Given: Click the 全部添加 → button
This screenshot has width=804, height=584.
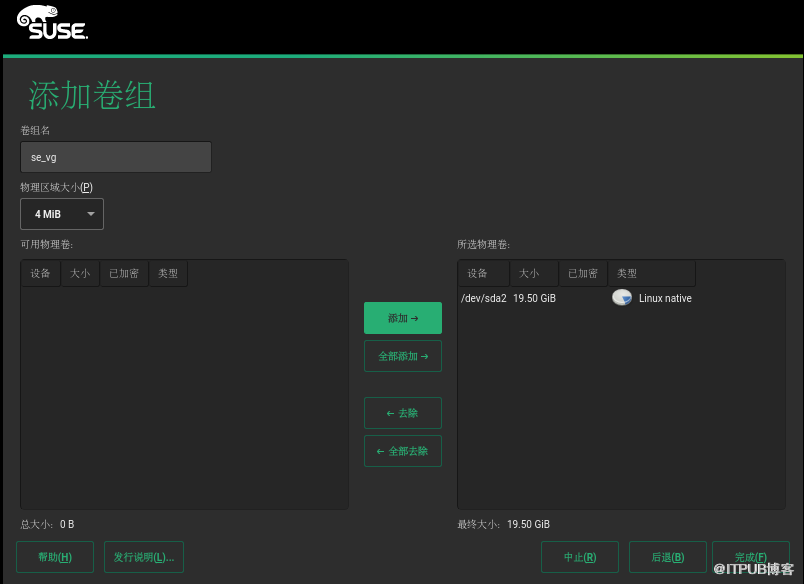Looking at the screenshot, I should 403,356.
